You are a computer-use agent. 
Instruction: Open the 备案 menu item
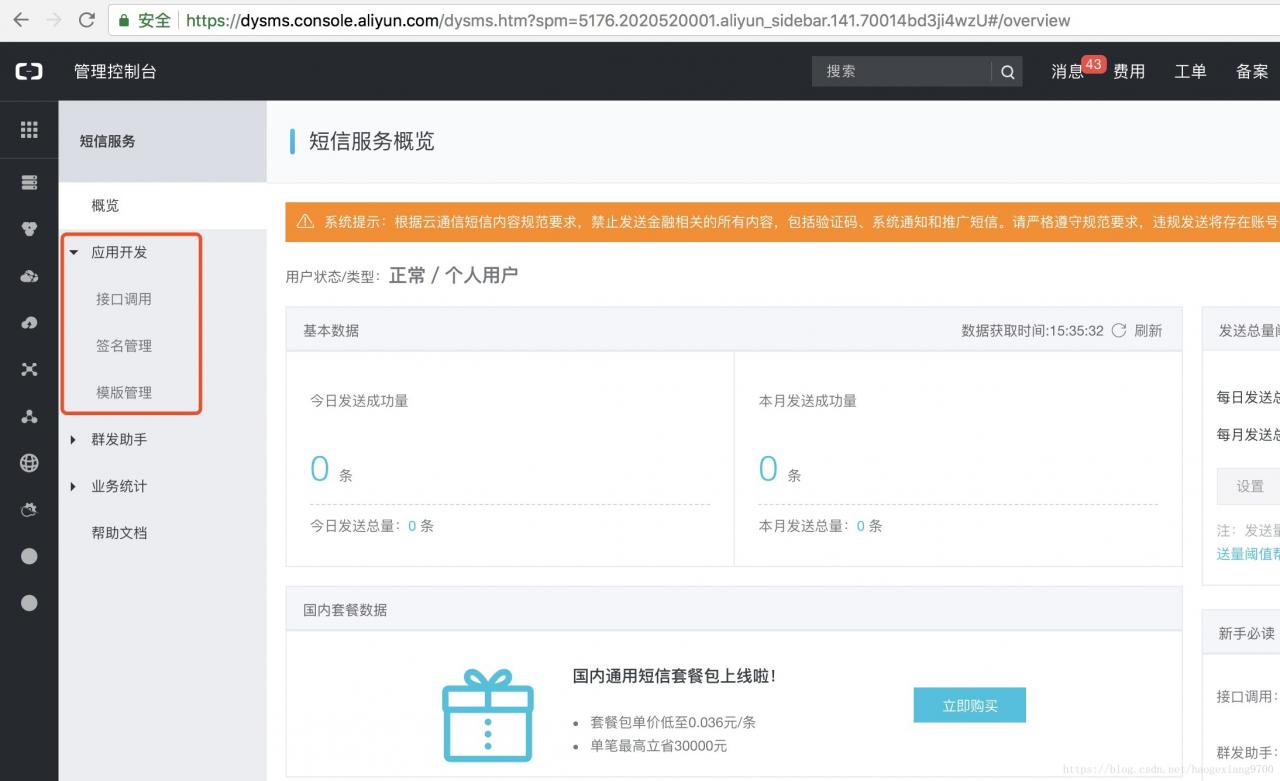coord(1252,71)
